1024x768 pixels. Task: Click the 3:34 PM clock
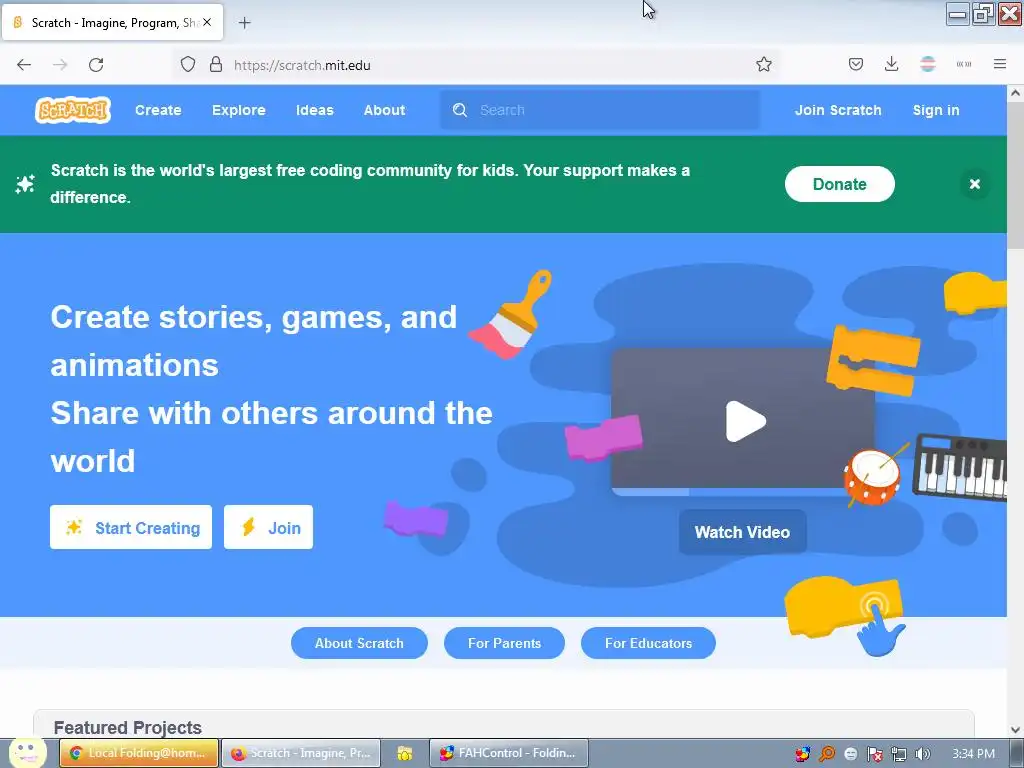(973, 754)
